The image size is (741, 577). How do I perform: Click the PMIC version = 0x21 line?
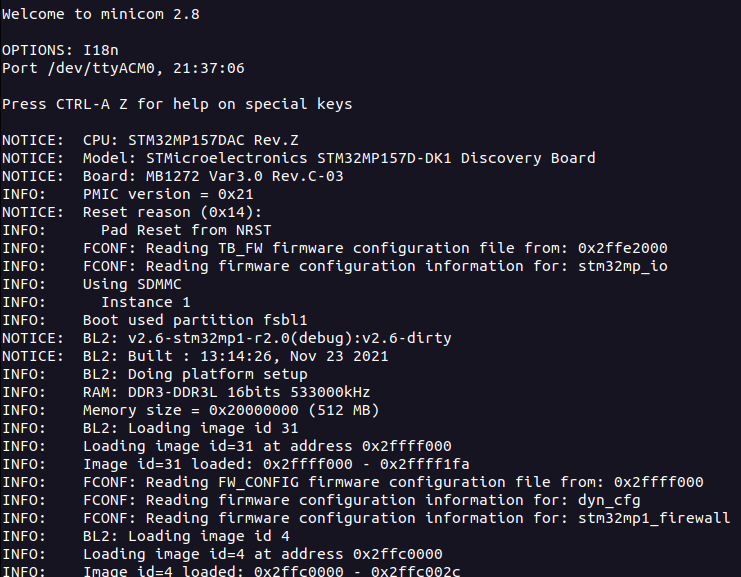click(x=128, y=194)
